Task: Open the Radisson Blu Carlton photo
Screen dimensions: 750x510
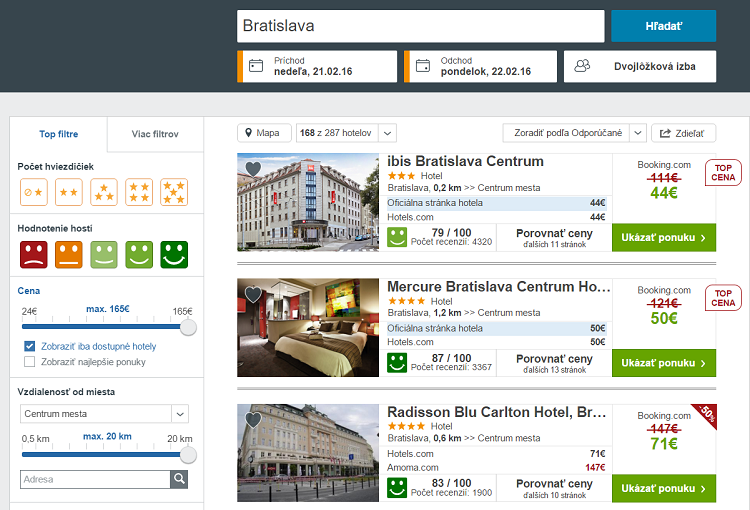Action: [x=308, y=453]
